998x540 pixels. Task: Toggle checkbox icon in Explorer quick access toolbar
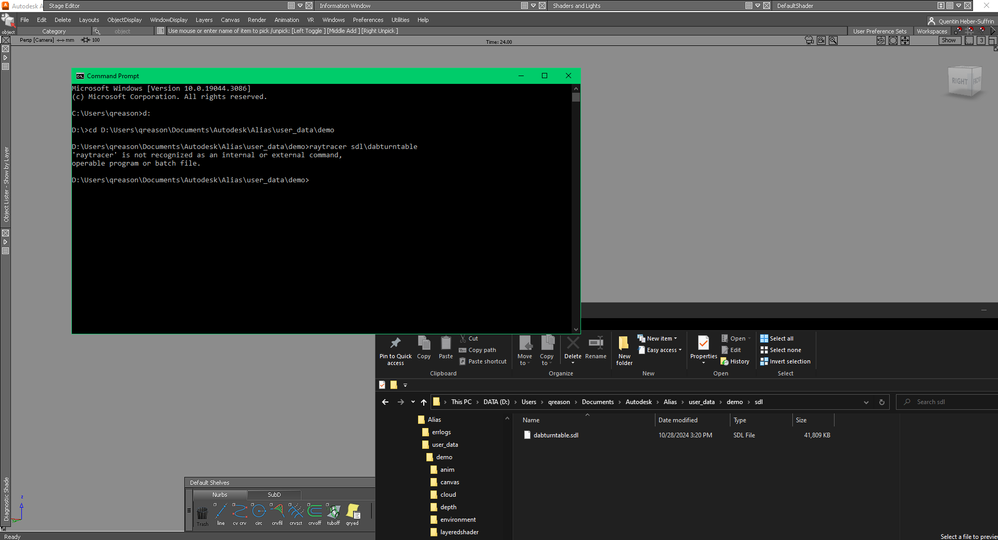pos(382,385)
